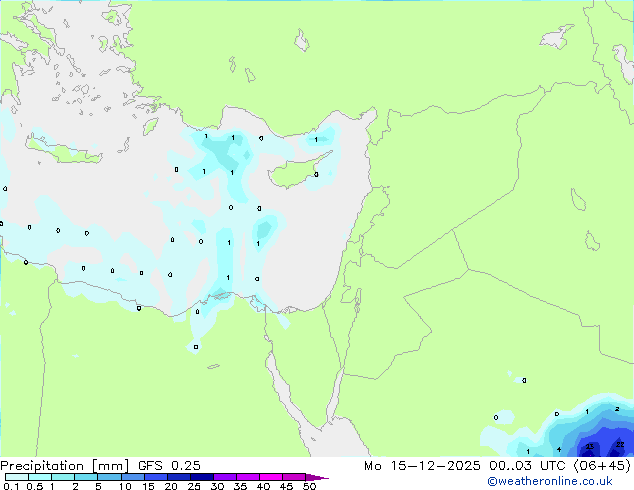Pick the 2–5 mm legend swatch
634x490 pixels.
86,477
